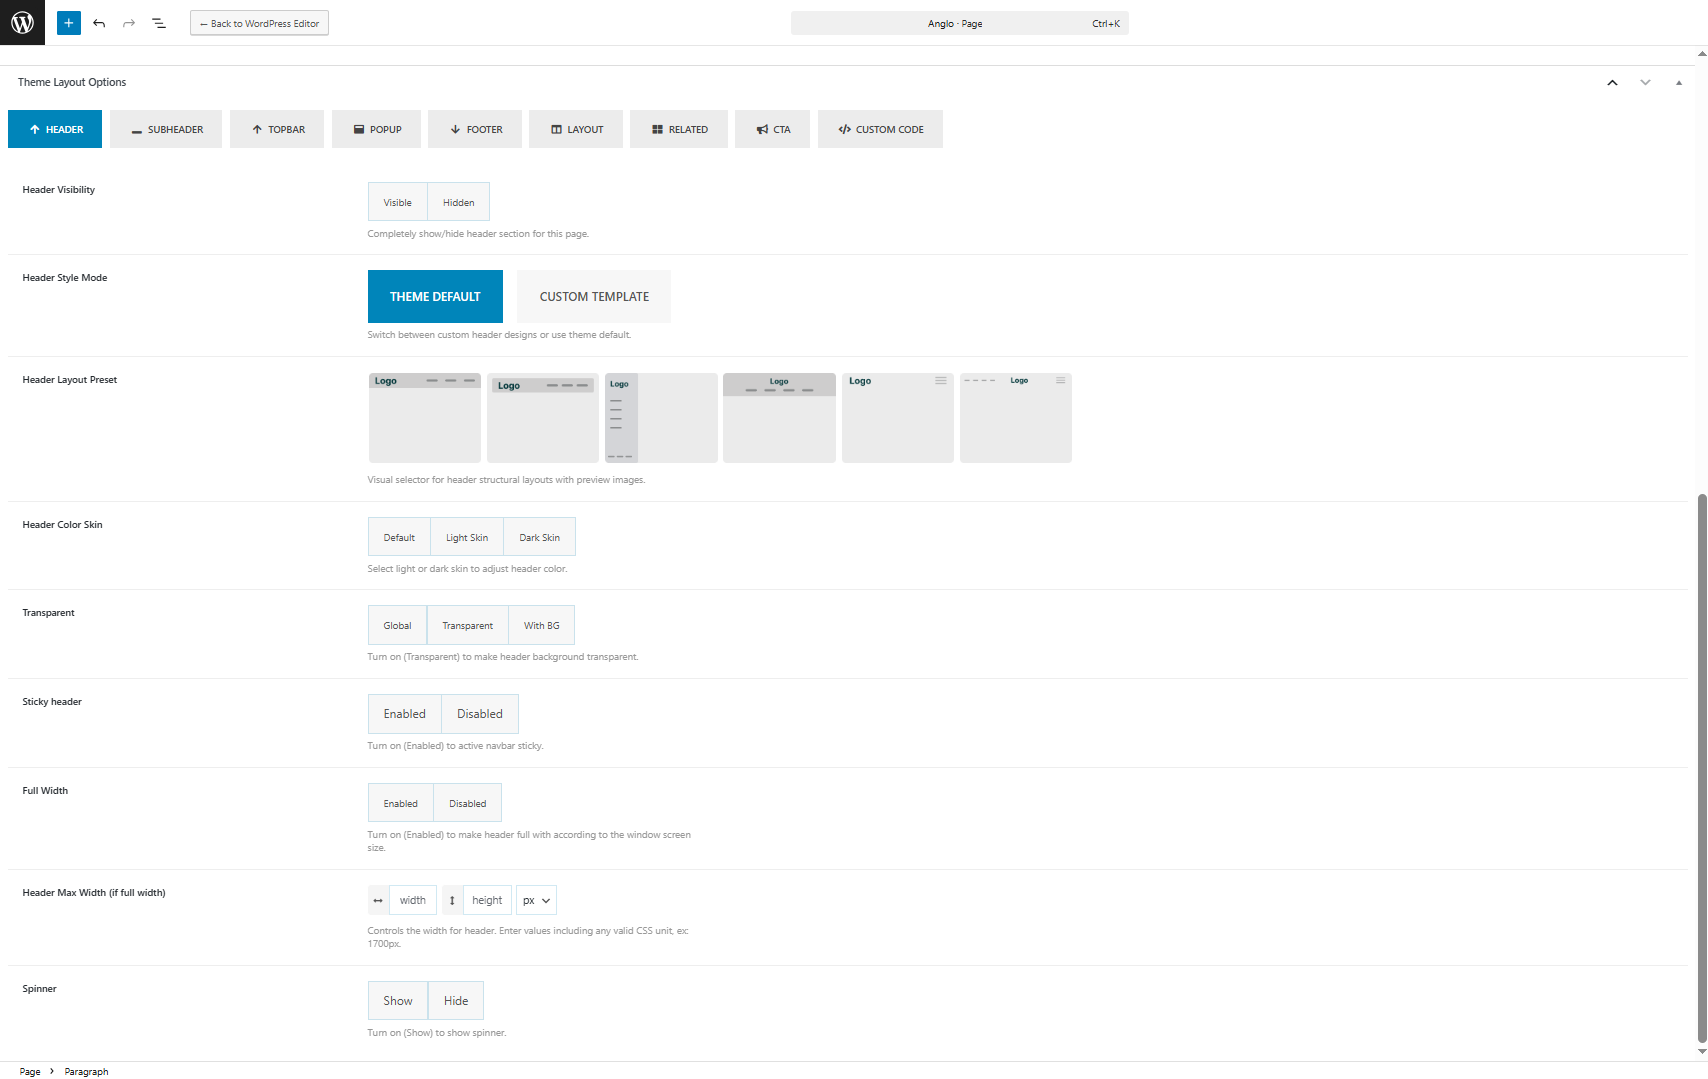The height and width of the screenshot is (1079, 1708).
Task: Set Header Visibility to Hidden
Action: pyautogui.click(x=458, y=202)
